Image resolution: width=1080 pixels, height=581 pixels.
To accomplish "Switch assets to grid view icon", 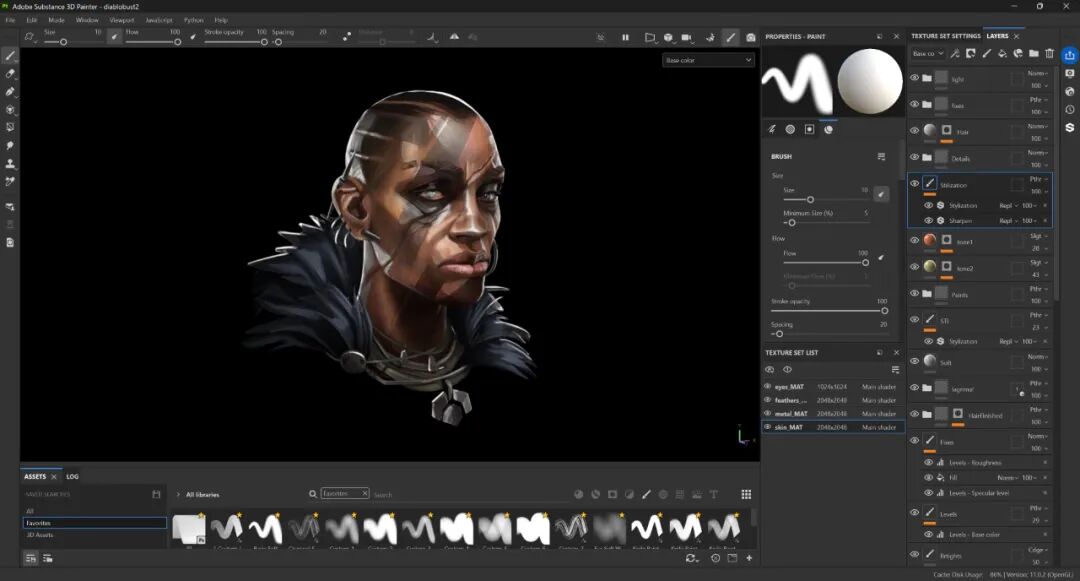I will (746, 494).
